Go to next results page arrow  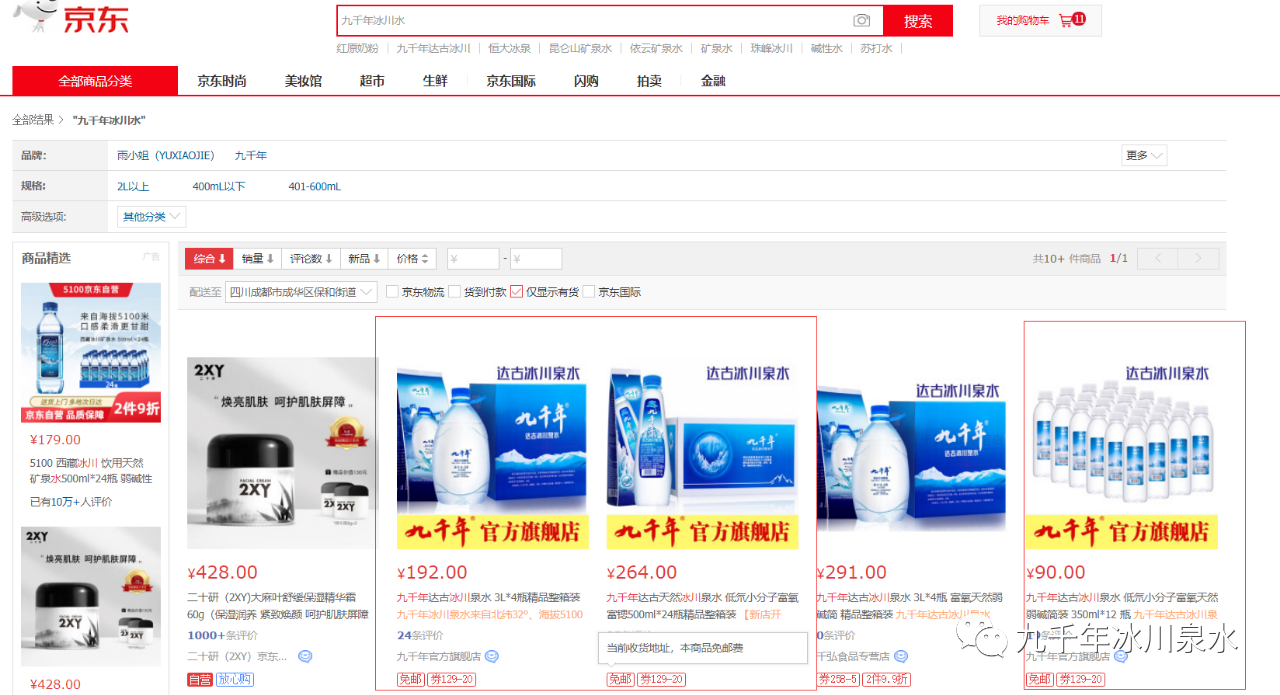point(1198,258)
